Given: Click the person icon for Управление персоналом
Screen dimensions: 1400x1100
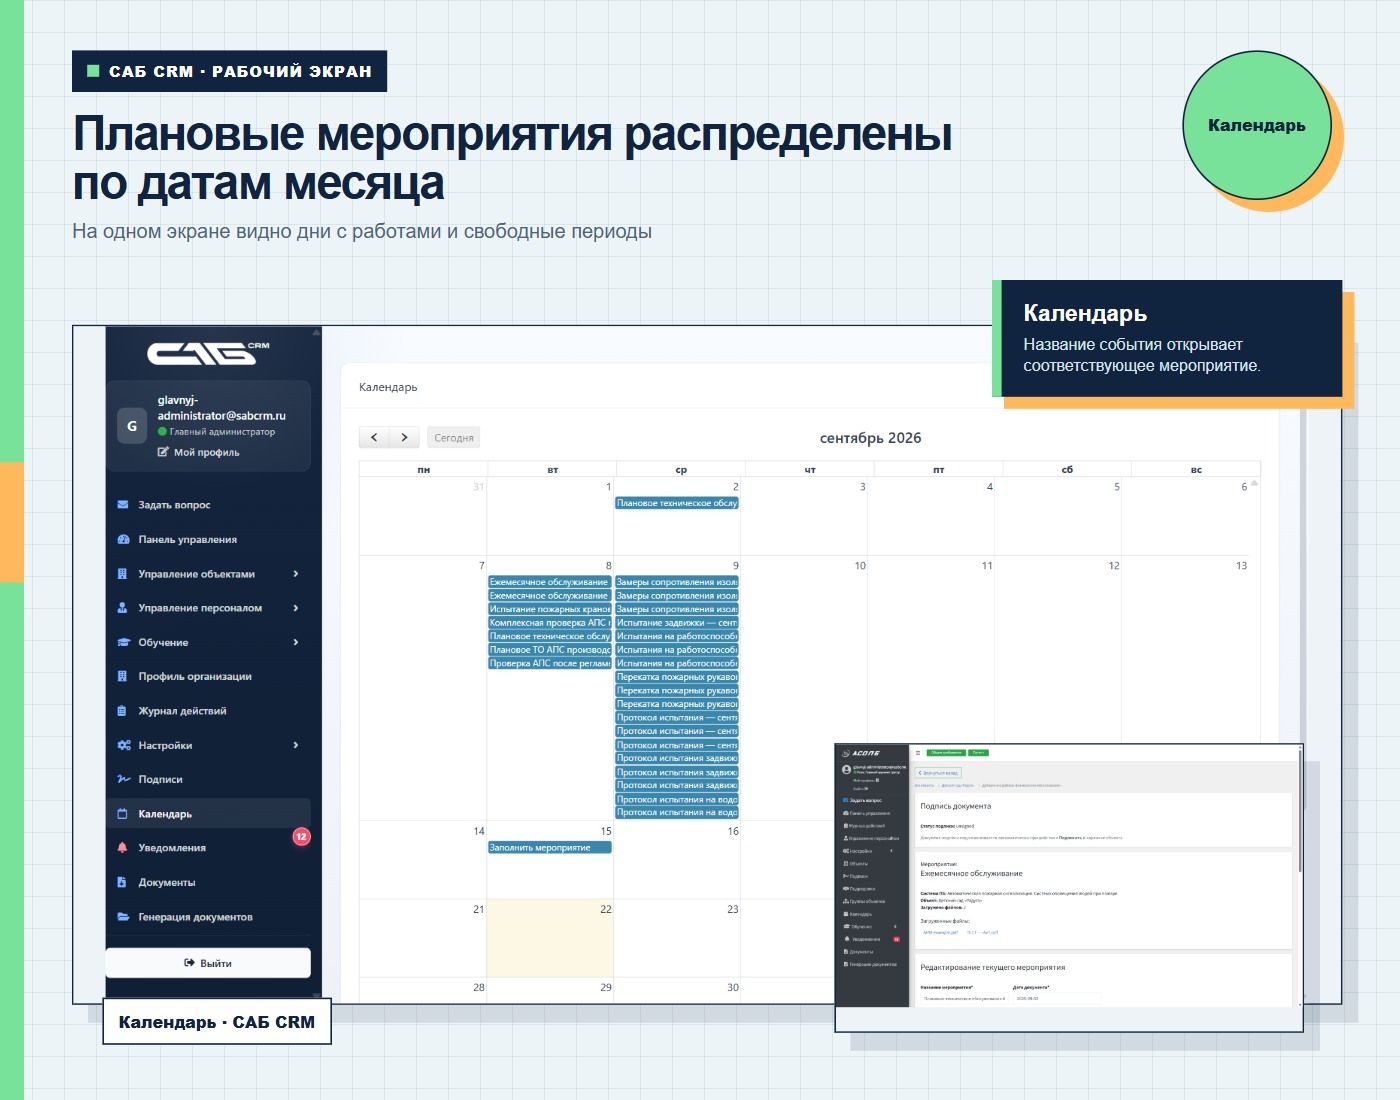Looking at the screenshot, I should point(122,608).
